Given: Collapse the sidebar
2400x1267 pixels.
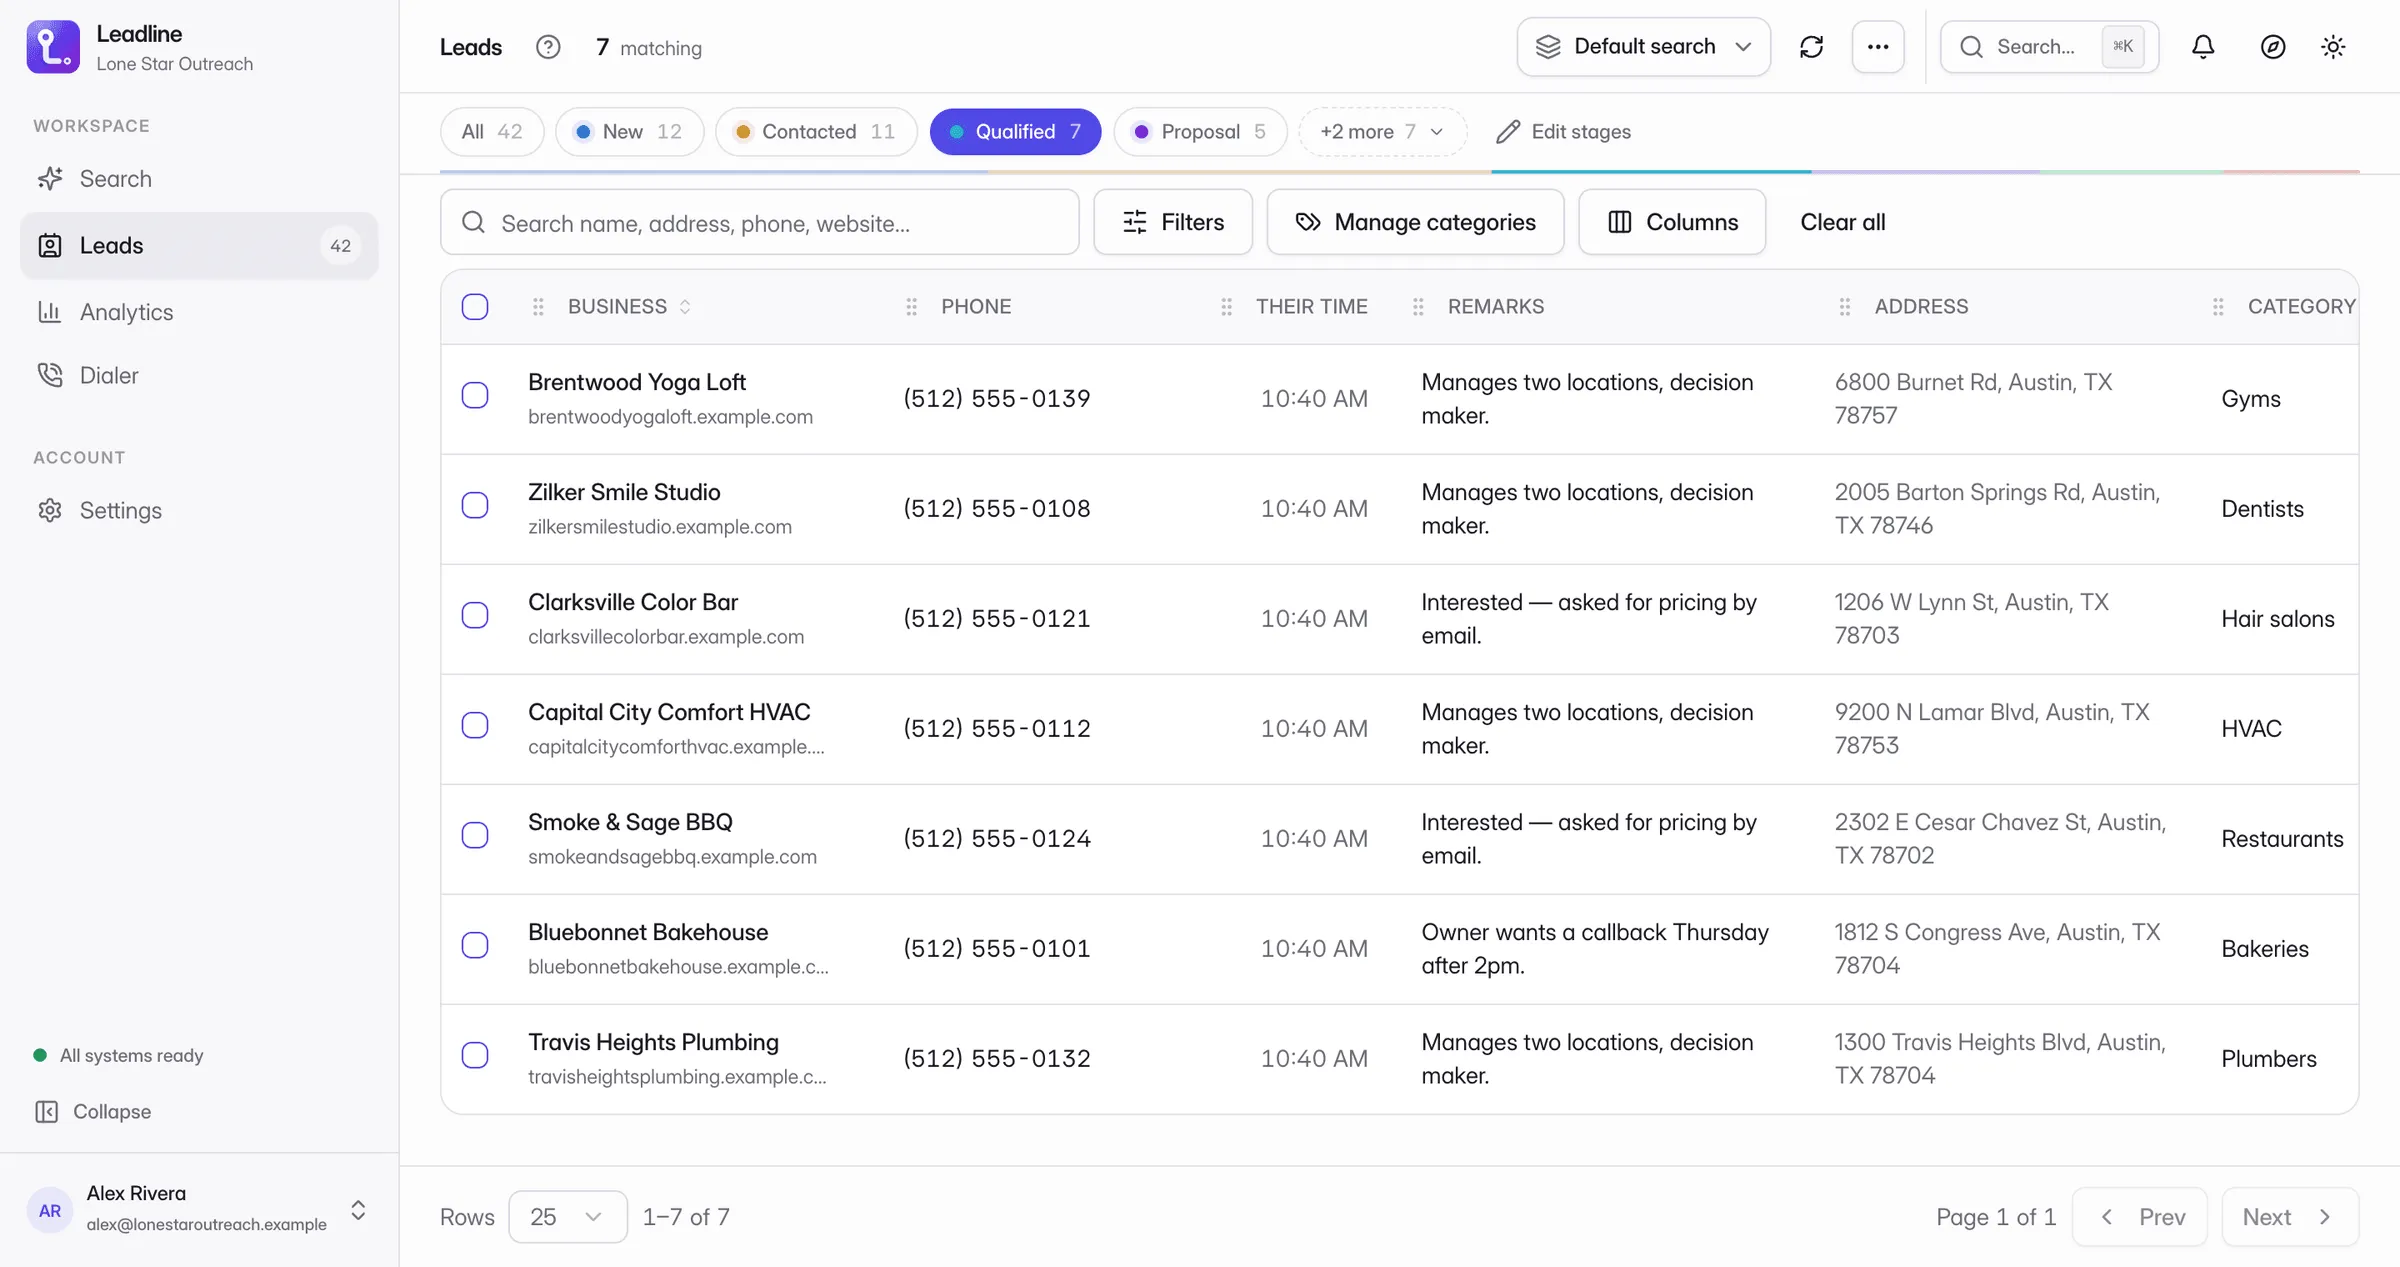Looking at the screenshot, I should [93, 1112].
